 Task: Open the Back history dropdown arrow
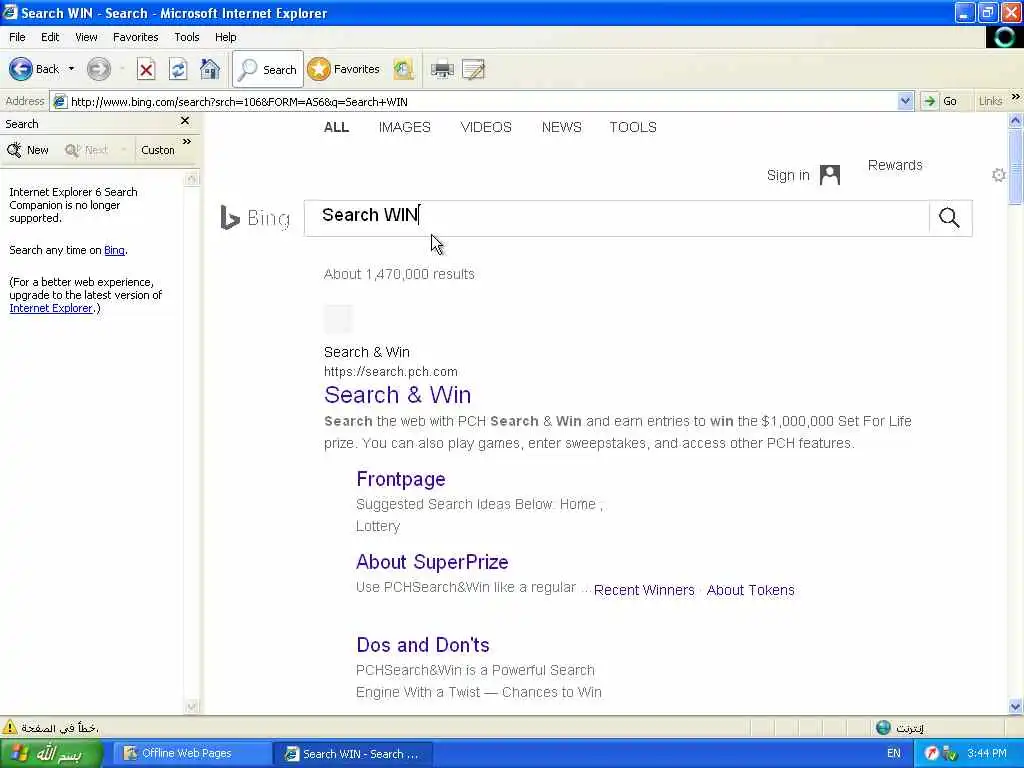[71, 69]
